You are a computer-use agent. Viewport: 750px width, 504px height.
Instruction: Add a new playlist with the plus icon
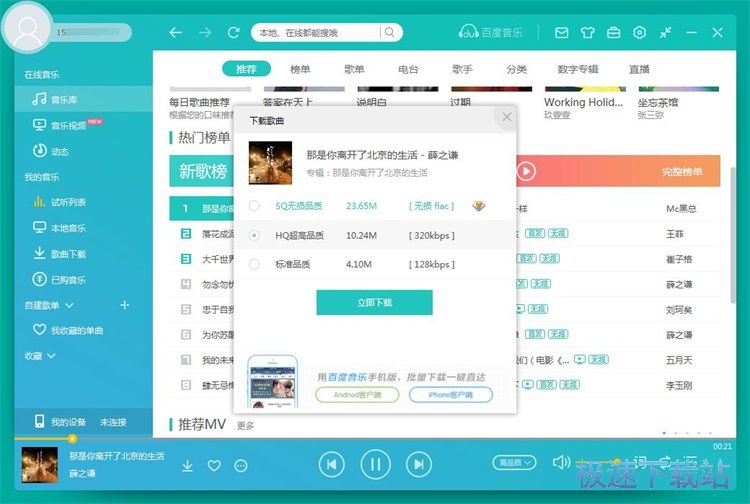pos(124,305)
